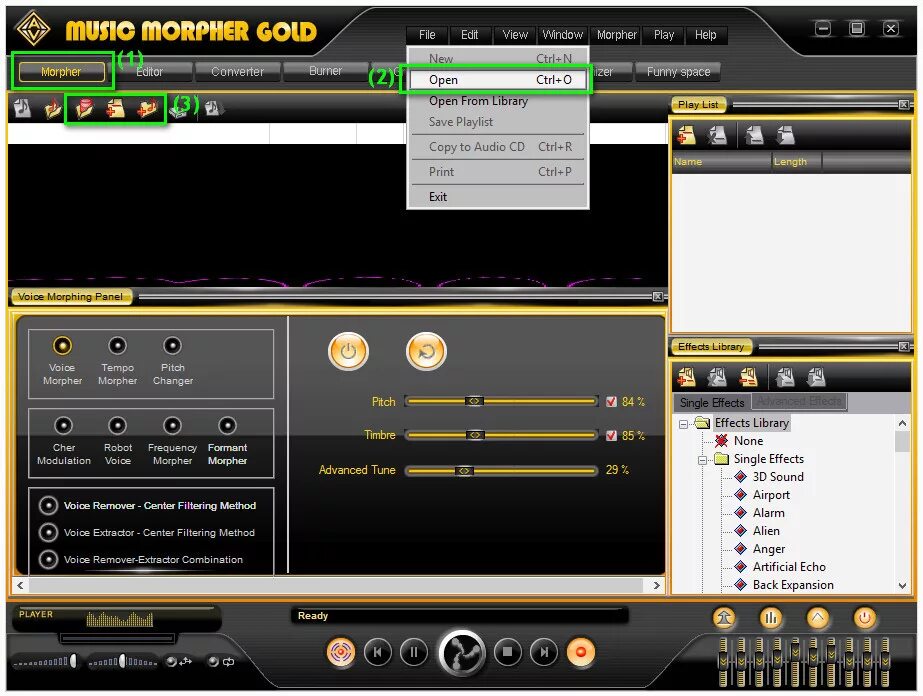The image size is (923, 696).
Task: Open the Morpher menu
Action: click(616, 35)
